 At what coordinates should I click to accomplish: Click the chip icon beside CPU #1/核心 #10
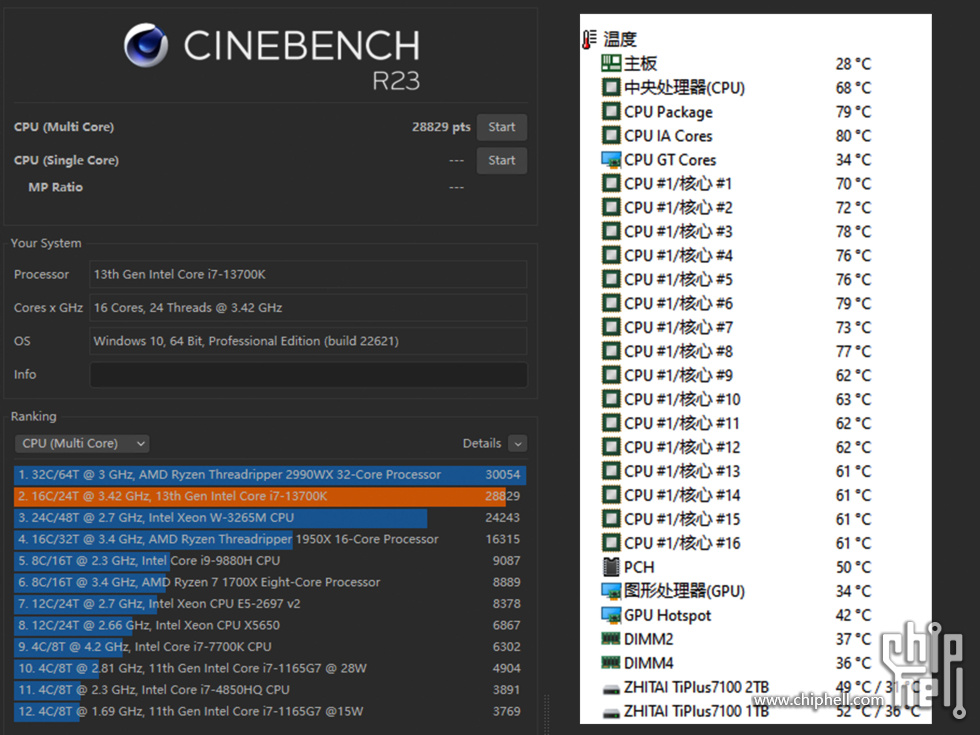click(x=611, y=399)
